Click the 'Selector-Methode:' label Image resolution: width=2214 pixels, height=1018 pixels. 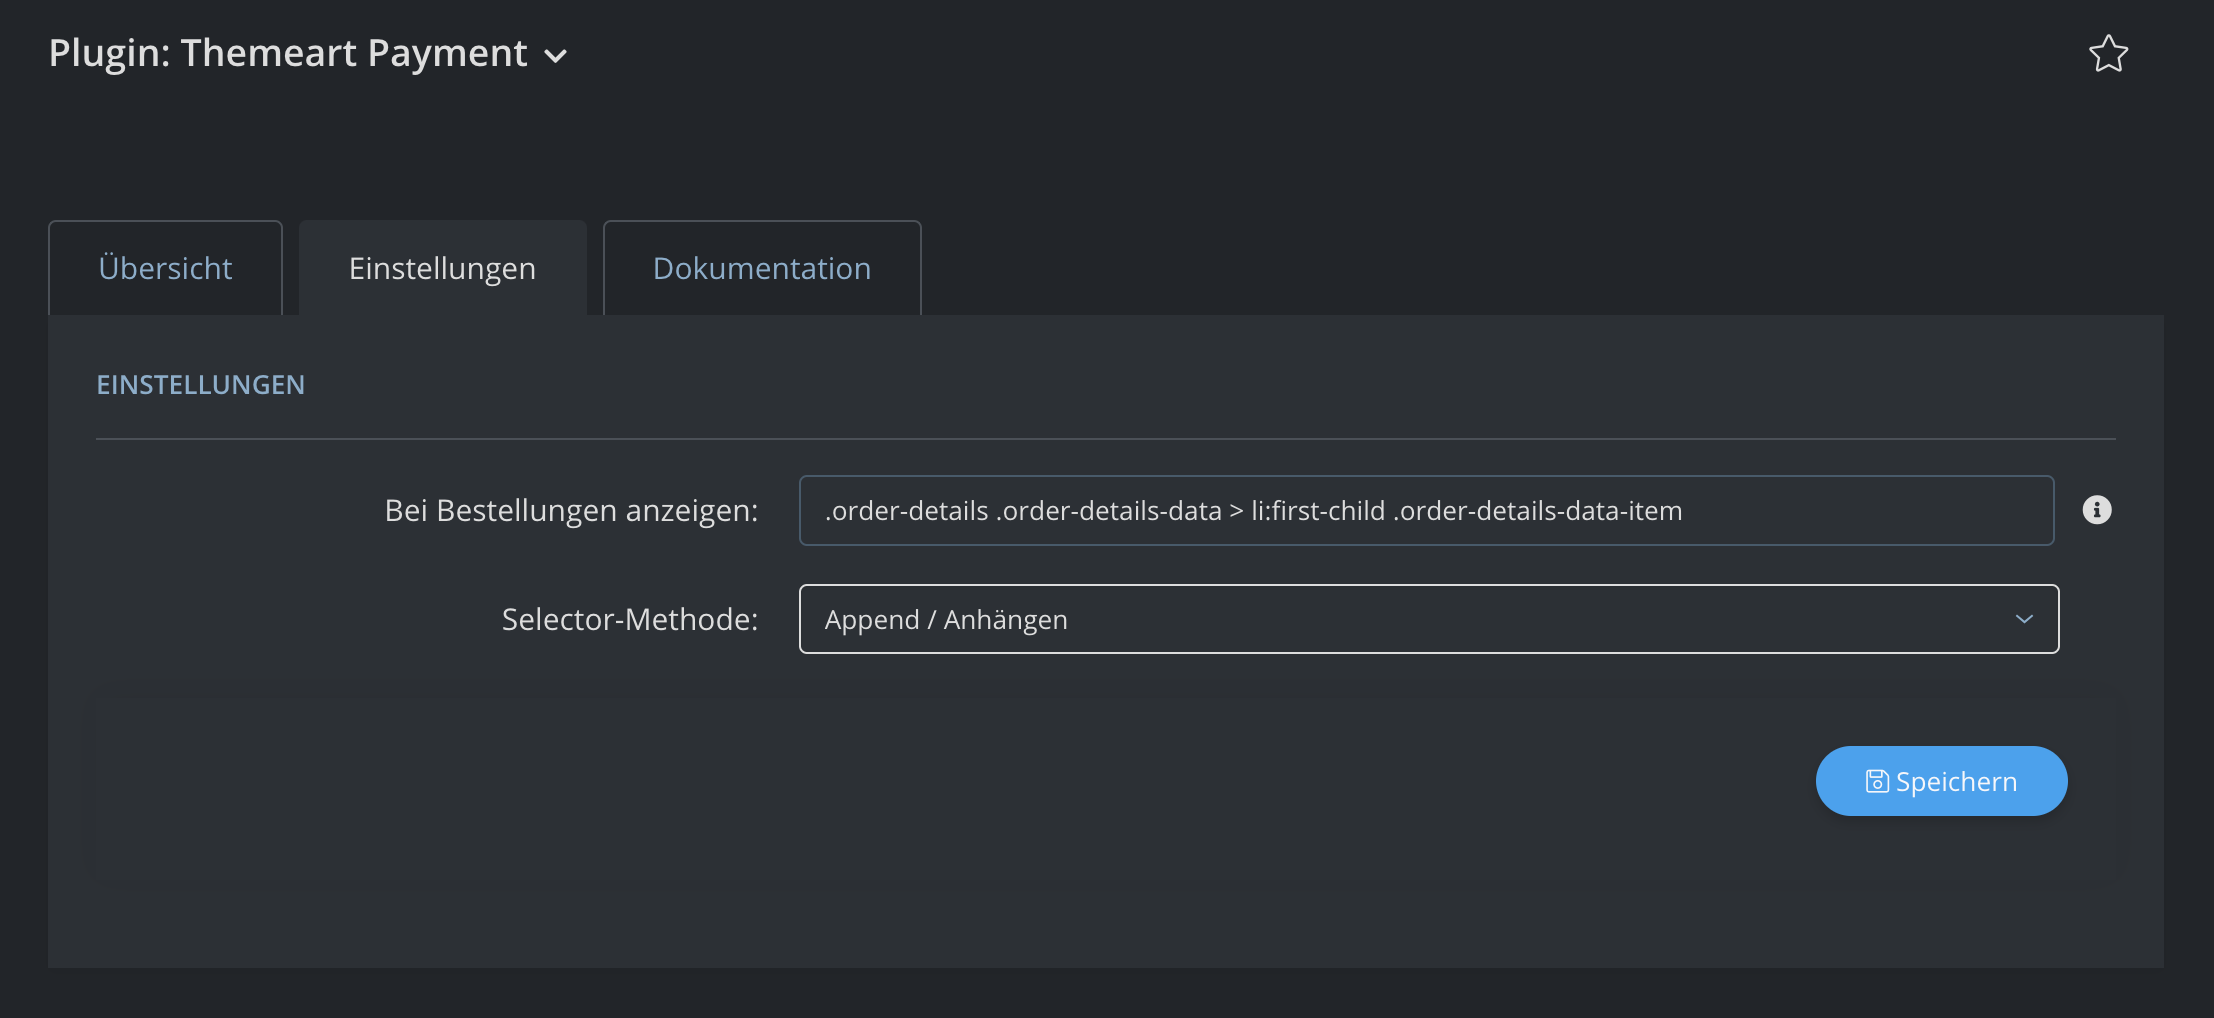(x=629, y=619)
